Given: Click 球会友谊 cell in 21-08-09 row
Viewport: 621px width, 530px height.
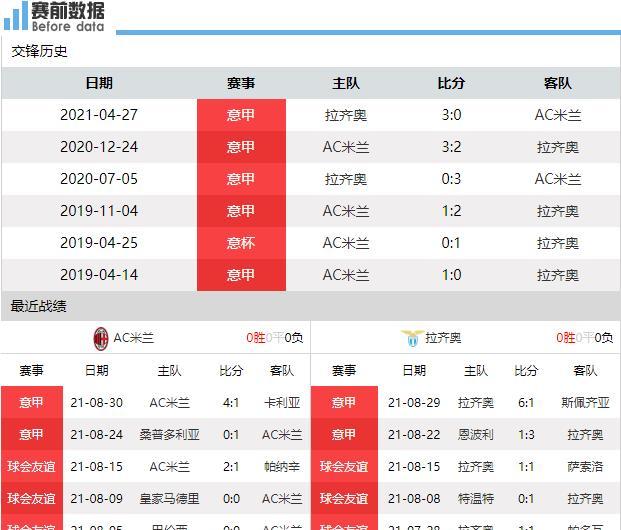Looking at the screenshot, I should pyautogui.click(x=32, y=499).
